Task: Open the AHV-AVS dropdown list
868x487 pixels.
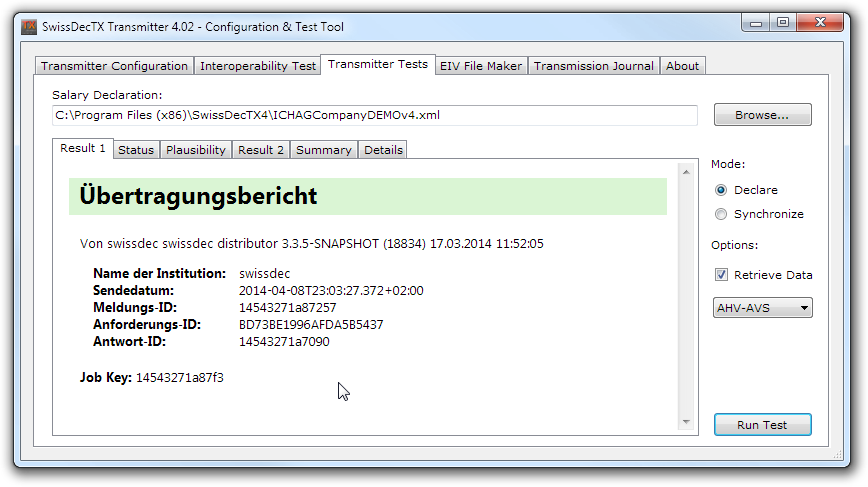Action: pos(762,308)
